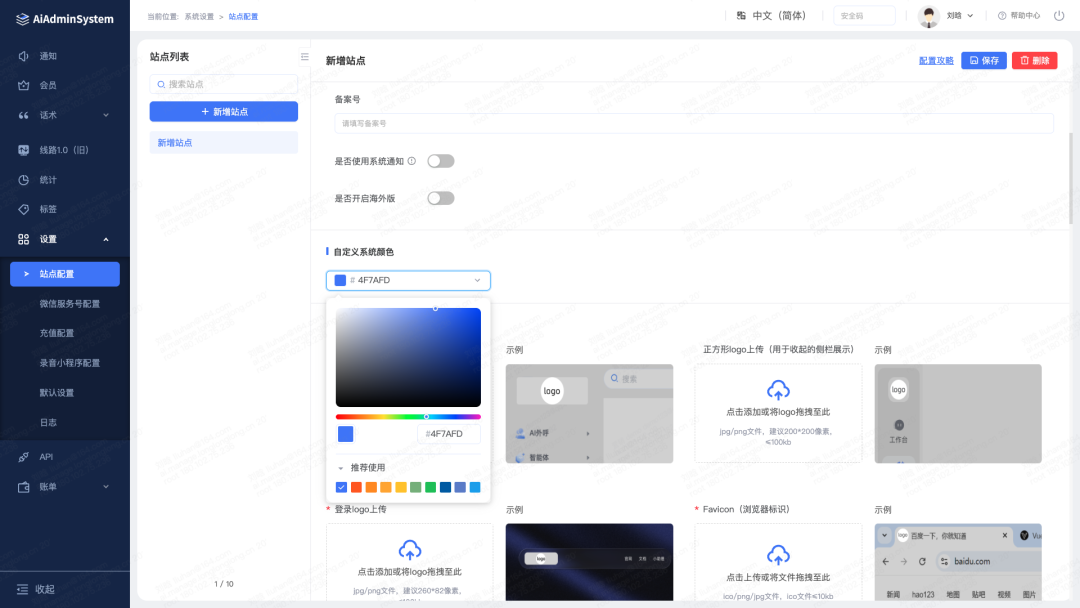Expand the 账单 sidebar menu
Screen dimensions: 1080x608
64,486
